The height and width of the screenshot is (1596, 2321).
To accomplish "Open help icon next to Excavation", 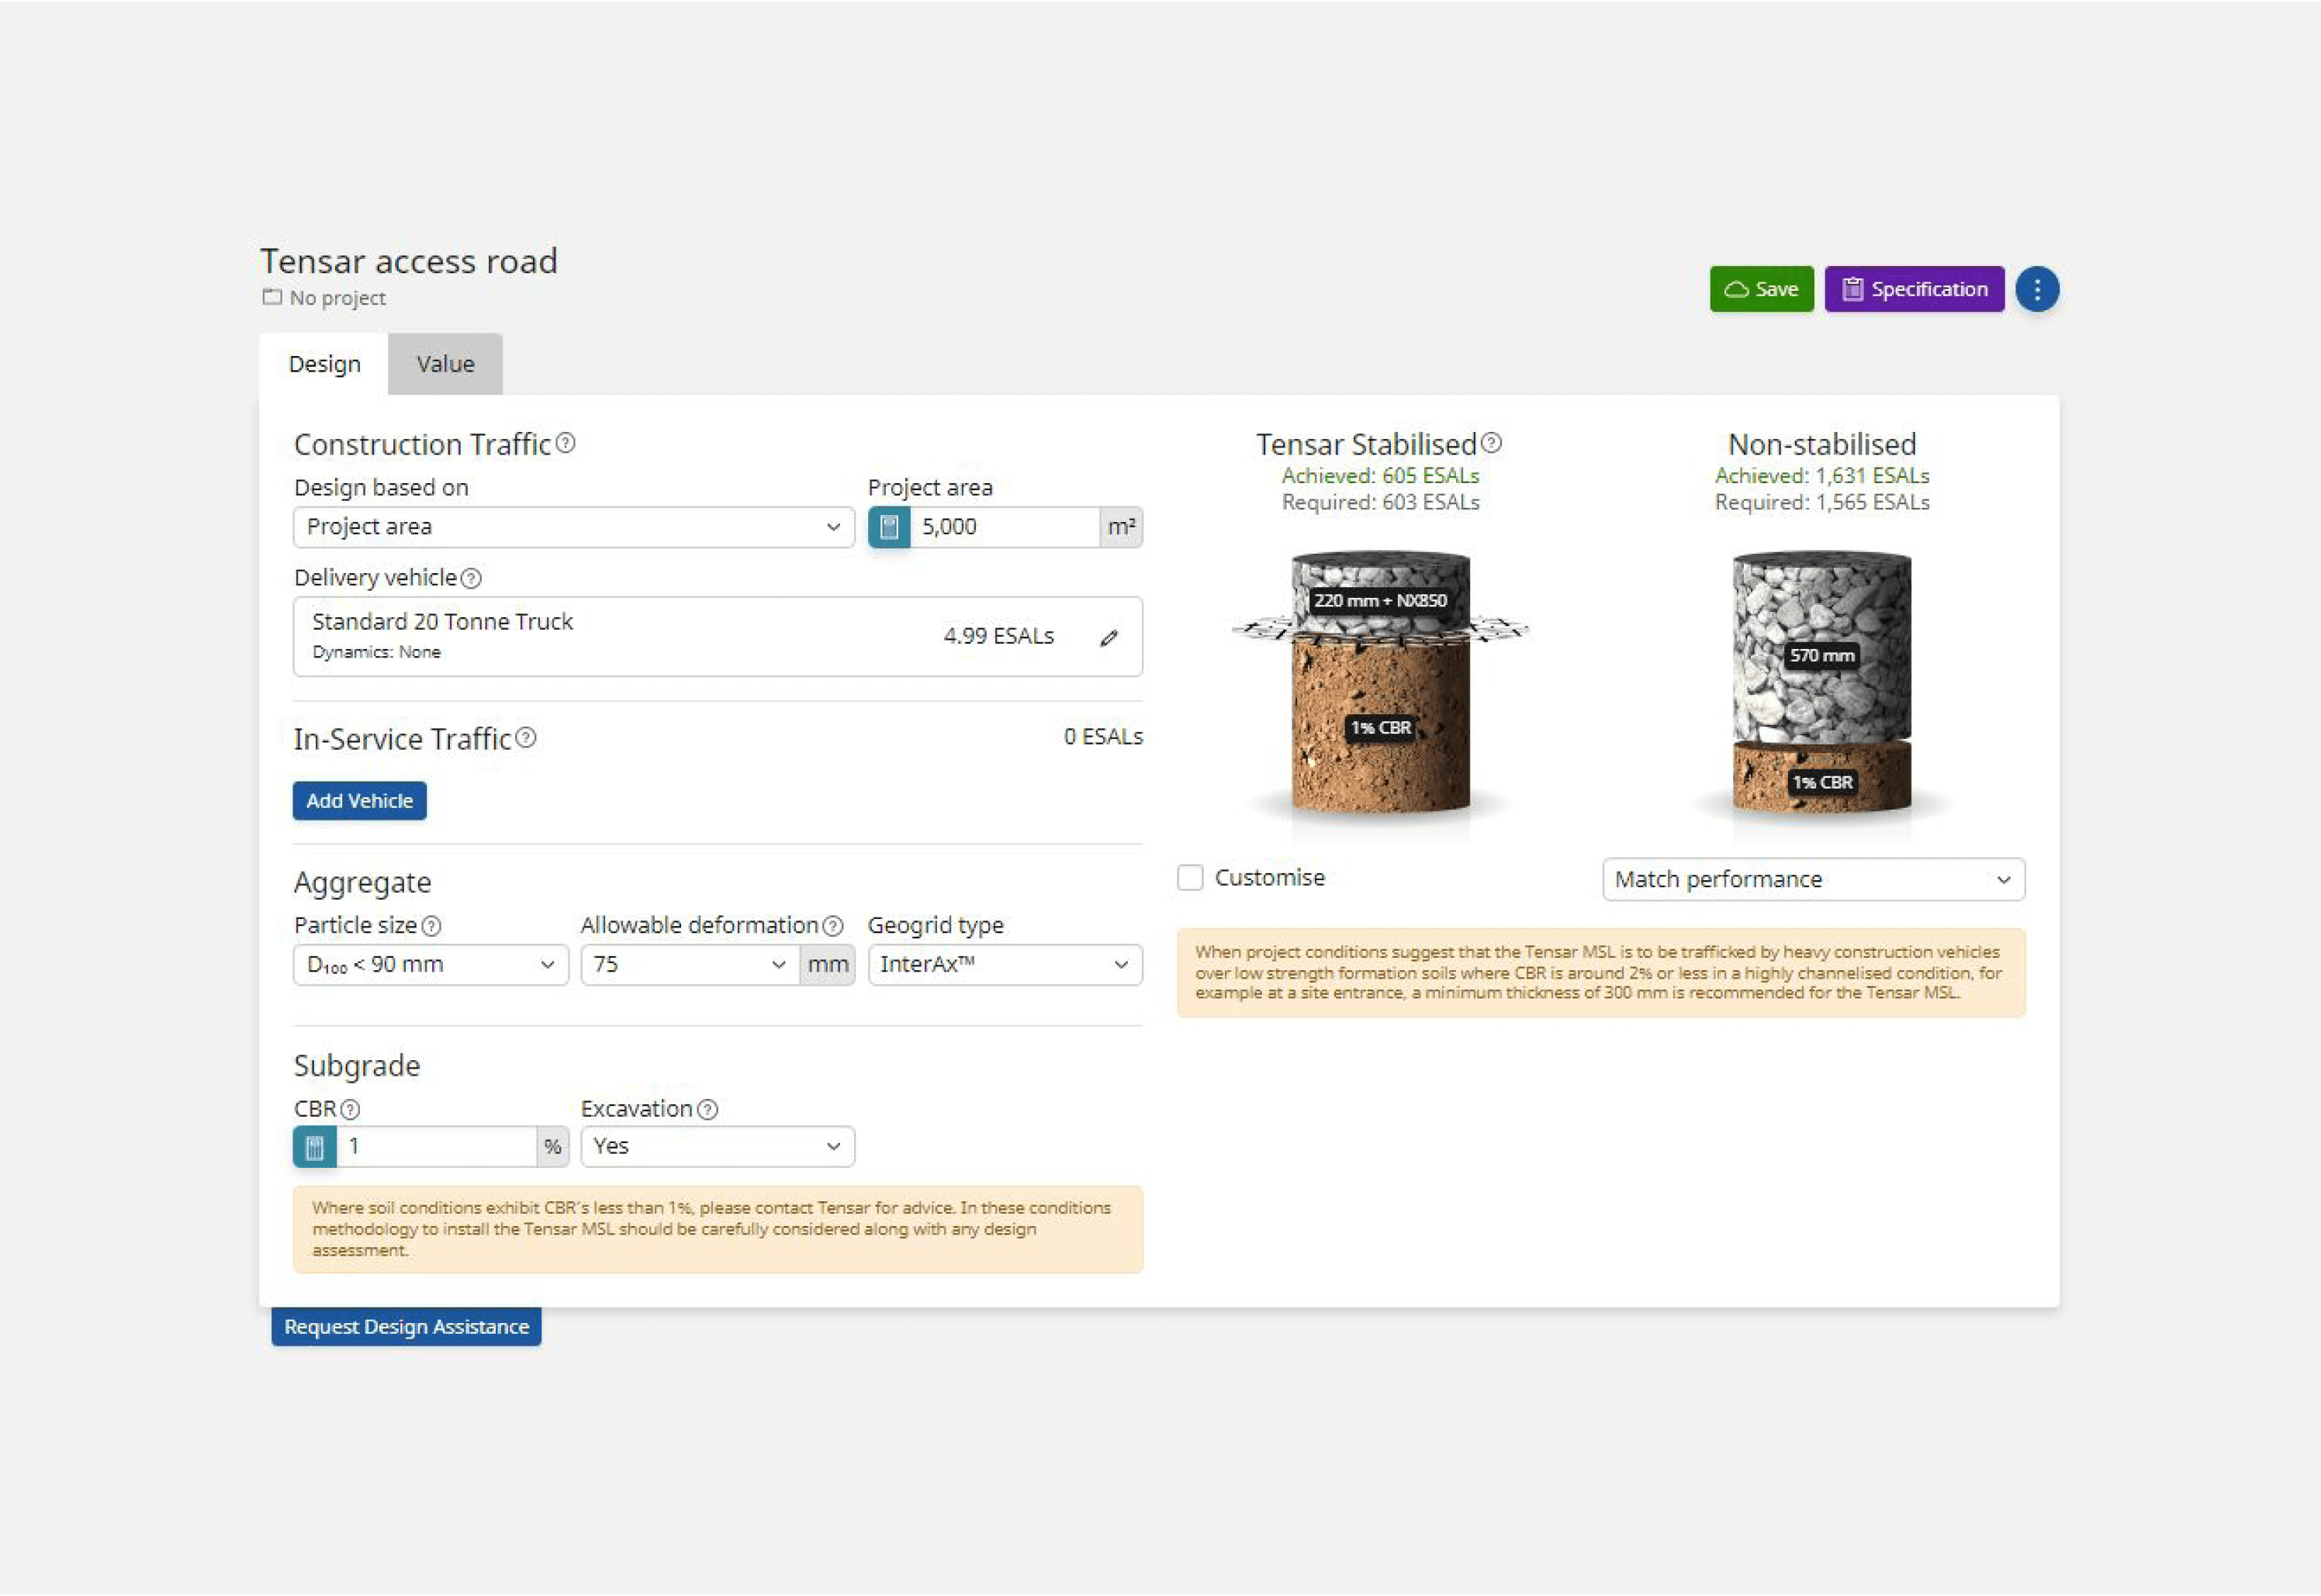I will point(707,1109).
